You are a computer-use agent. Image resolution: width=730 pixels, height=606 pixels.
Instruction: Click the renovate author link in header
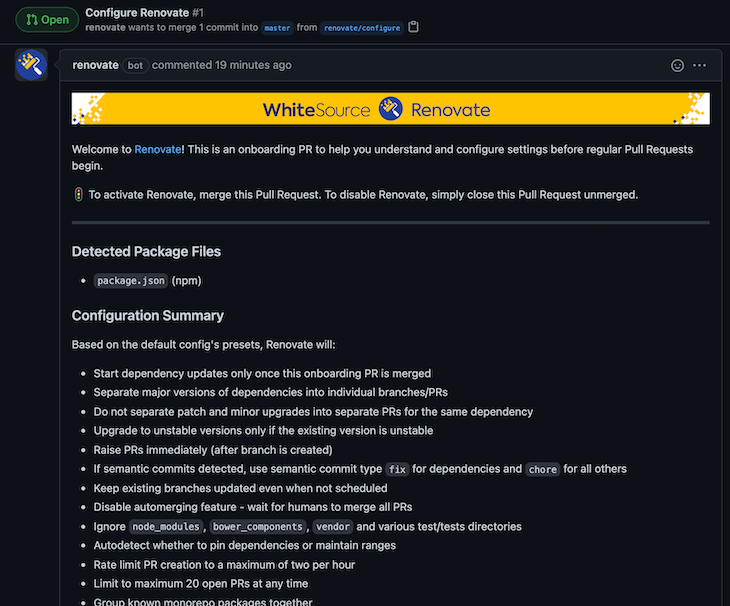pyautogui.click(x=106, y=28)
